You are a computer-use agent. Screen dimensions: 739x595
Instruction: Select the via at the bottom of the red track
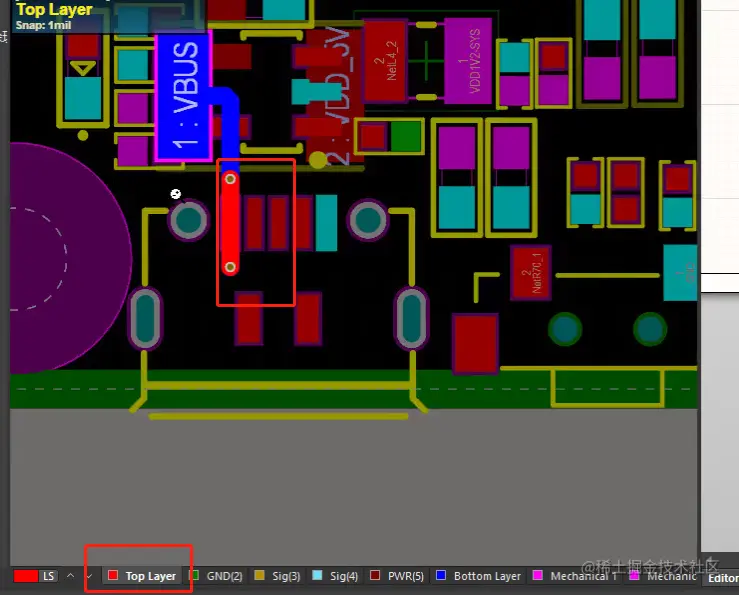click(x=230, y=268)
